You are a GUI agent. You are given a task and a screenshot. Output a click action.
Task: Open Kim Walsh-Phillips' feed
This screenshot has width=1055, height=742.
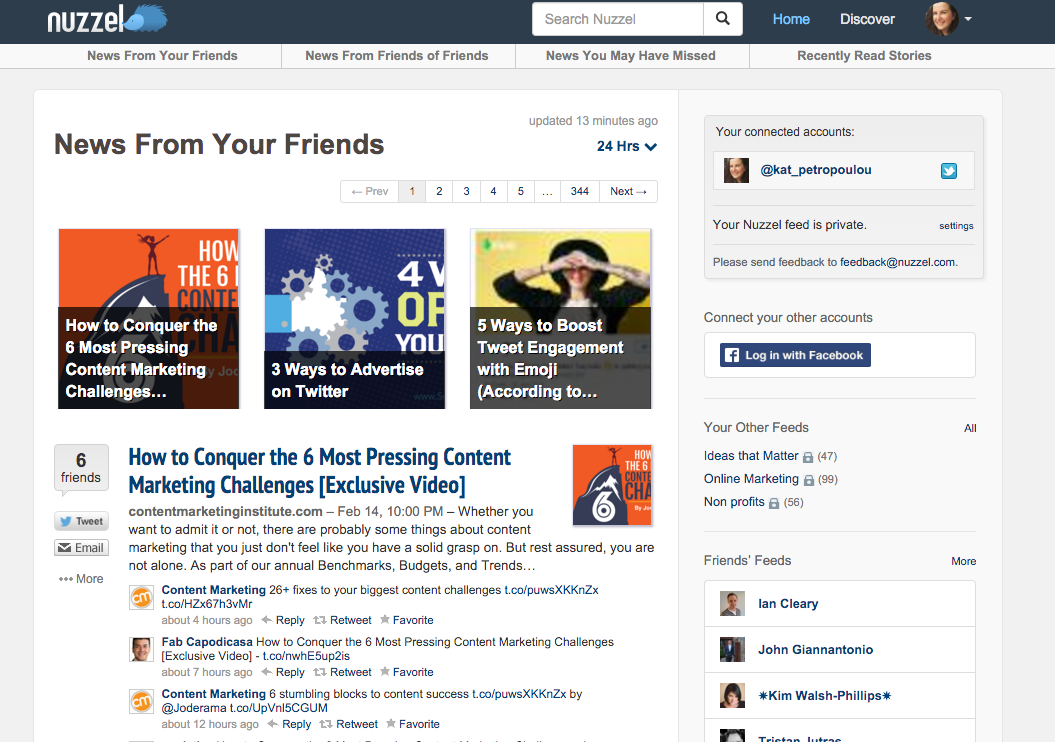click(840, 696)
